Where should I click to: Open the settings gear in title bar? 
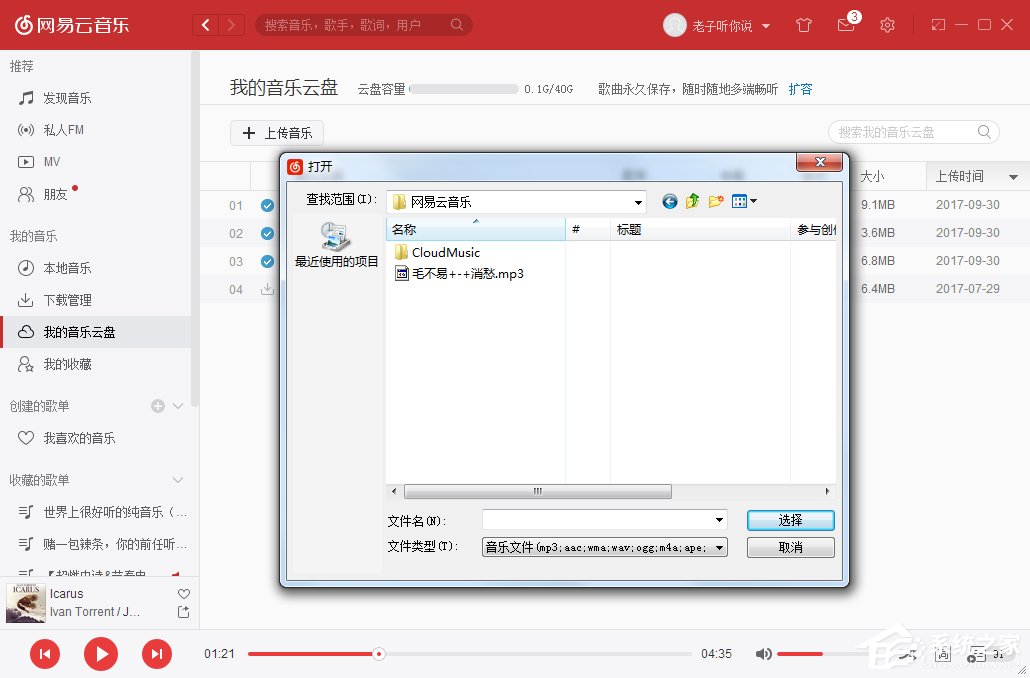click(x=887, y=25)
